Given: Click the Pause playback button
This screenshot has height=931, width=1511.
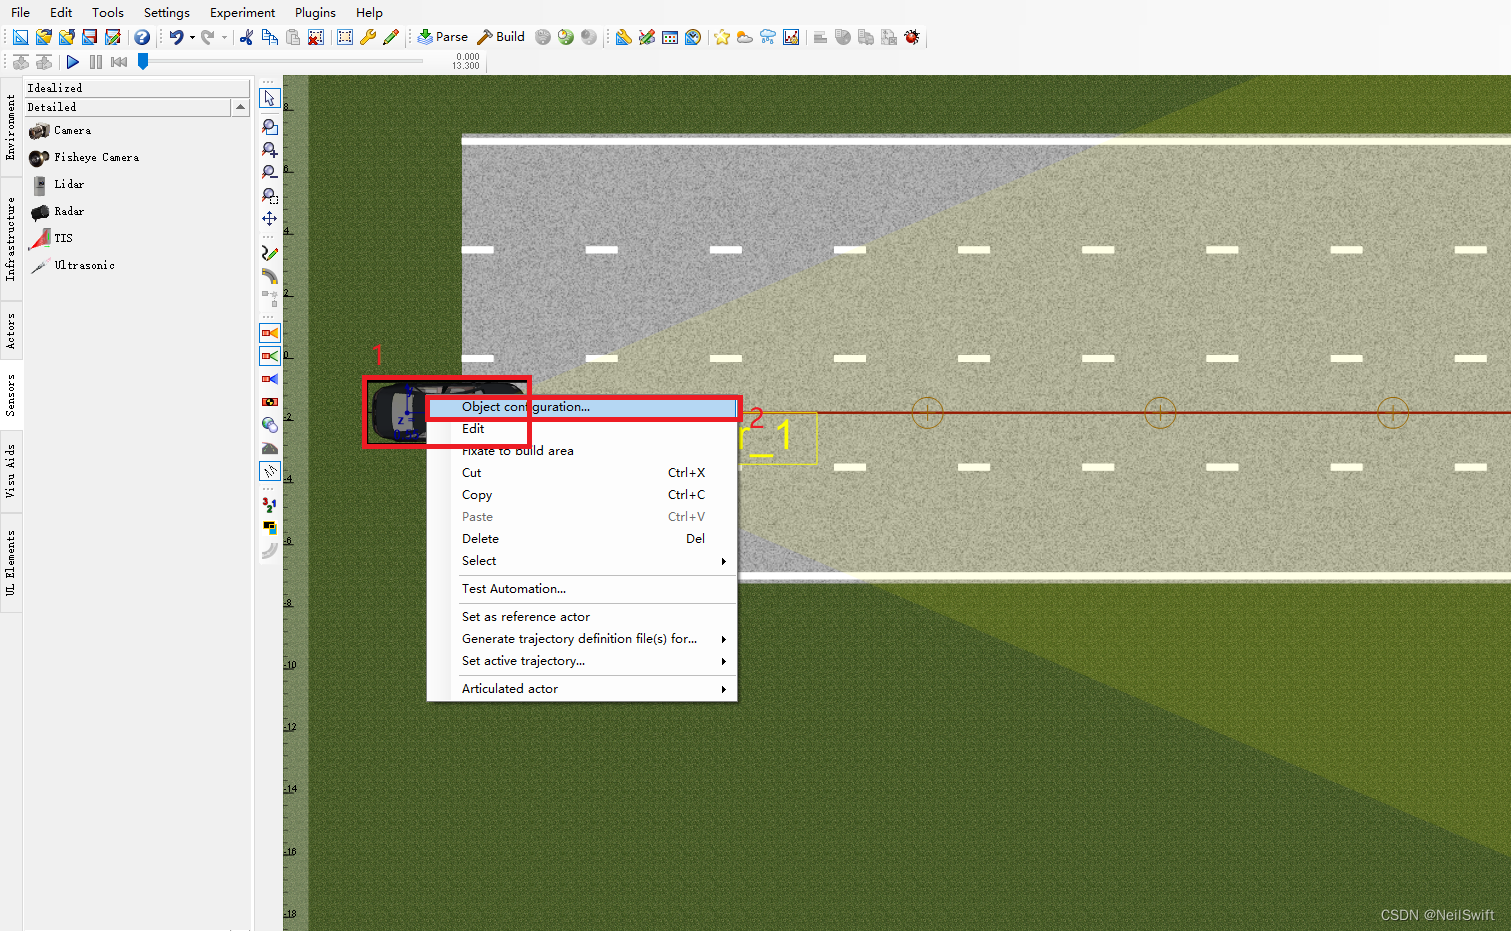Looking at the screenshot, I should click(x=96, y=62).
